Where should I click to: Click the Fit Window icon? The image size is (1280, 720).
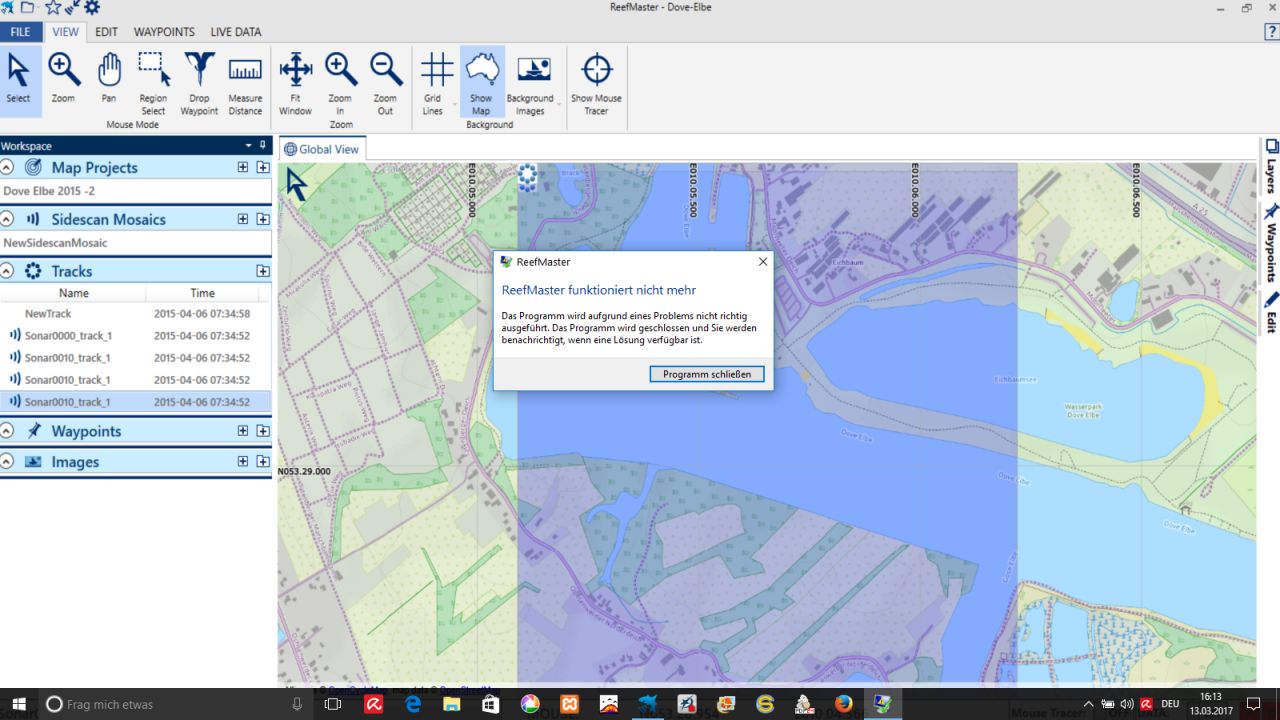(x=295, y=78)
